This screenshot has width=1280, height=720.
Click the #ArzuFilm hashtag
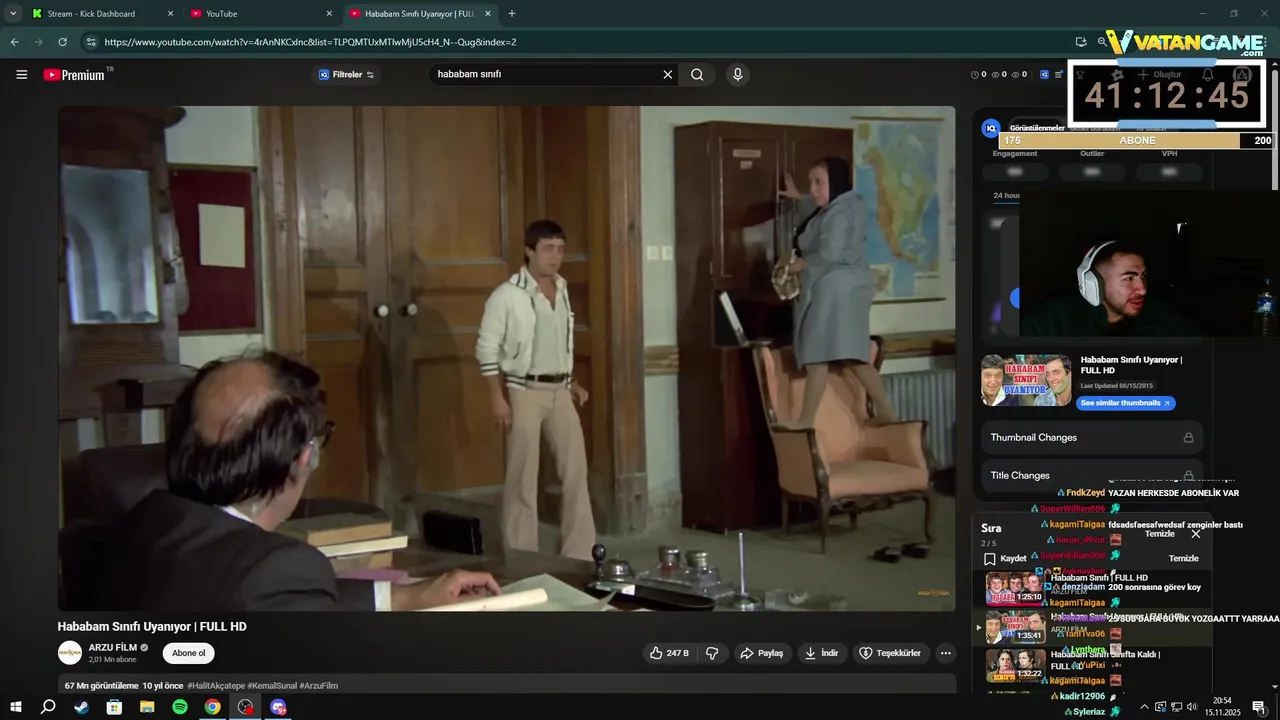[319, 686]
